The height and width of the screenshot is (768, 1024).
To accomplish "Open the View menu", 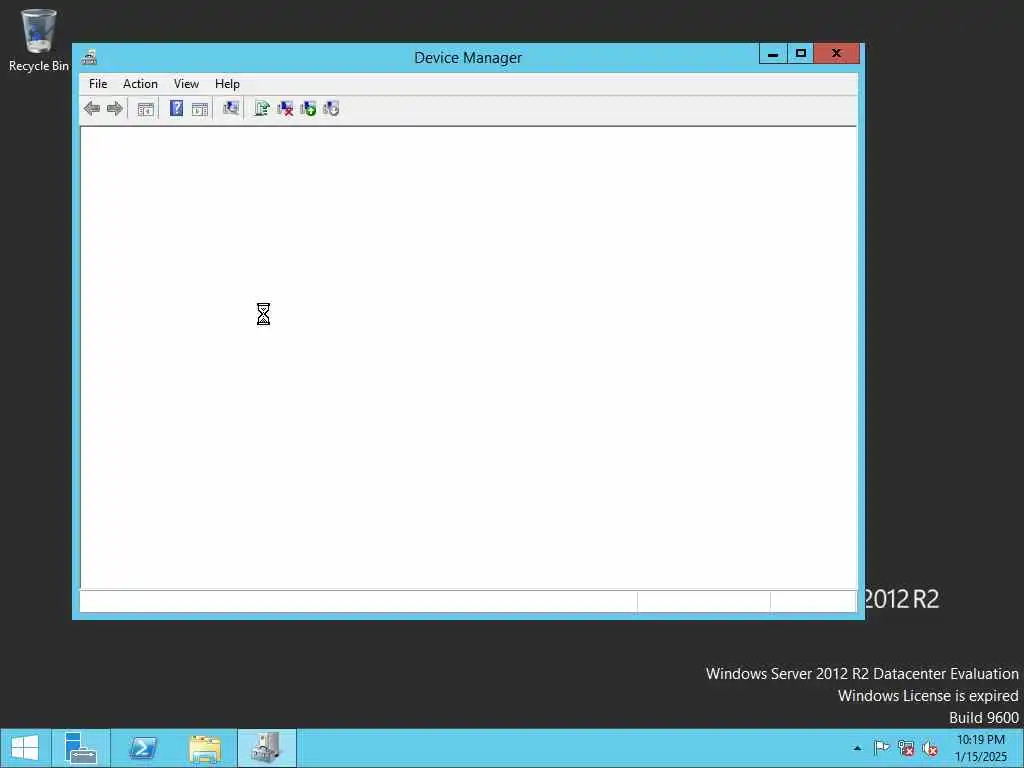I will coord(186,84).
